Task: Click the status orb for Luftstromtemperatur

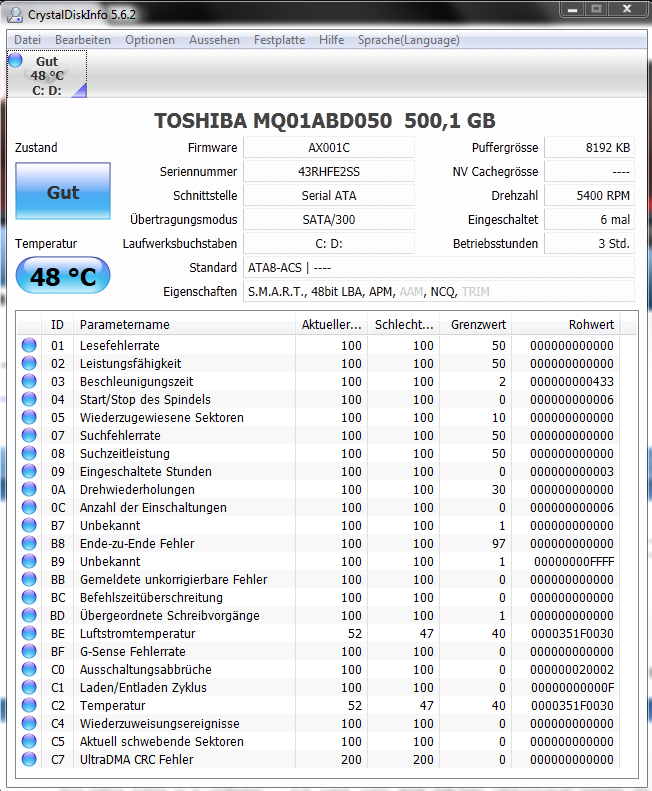Action: 29,633
